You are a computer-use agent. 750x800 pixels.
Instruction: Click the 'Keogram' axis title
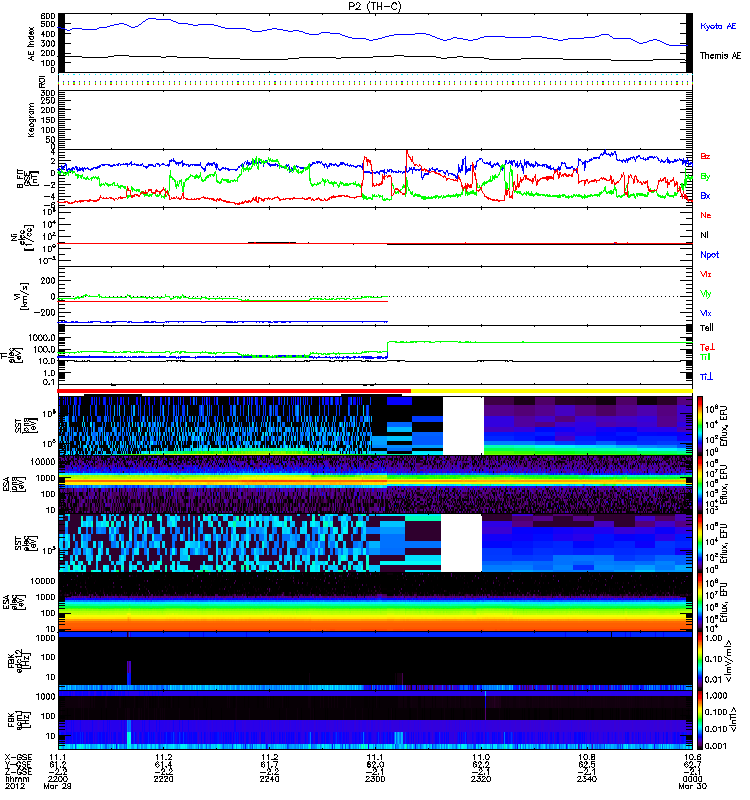pos(32,119)
